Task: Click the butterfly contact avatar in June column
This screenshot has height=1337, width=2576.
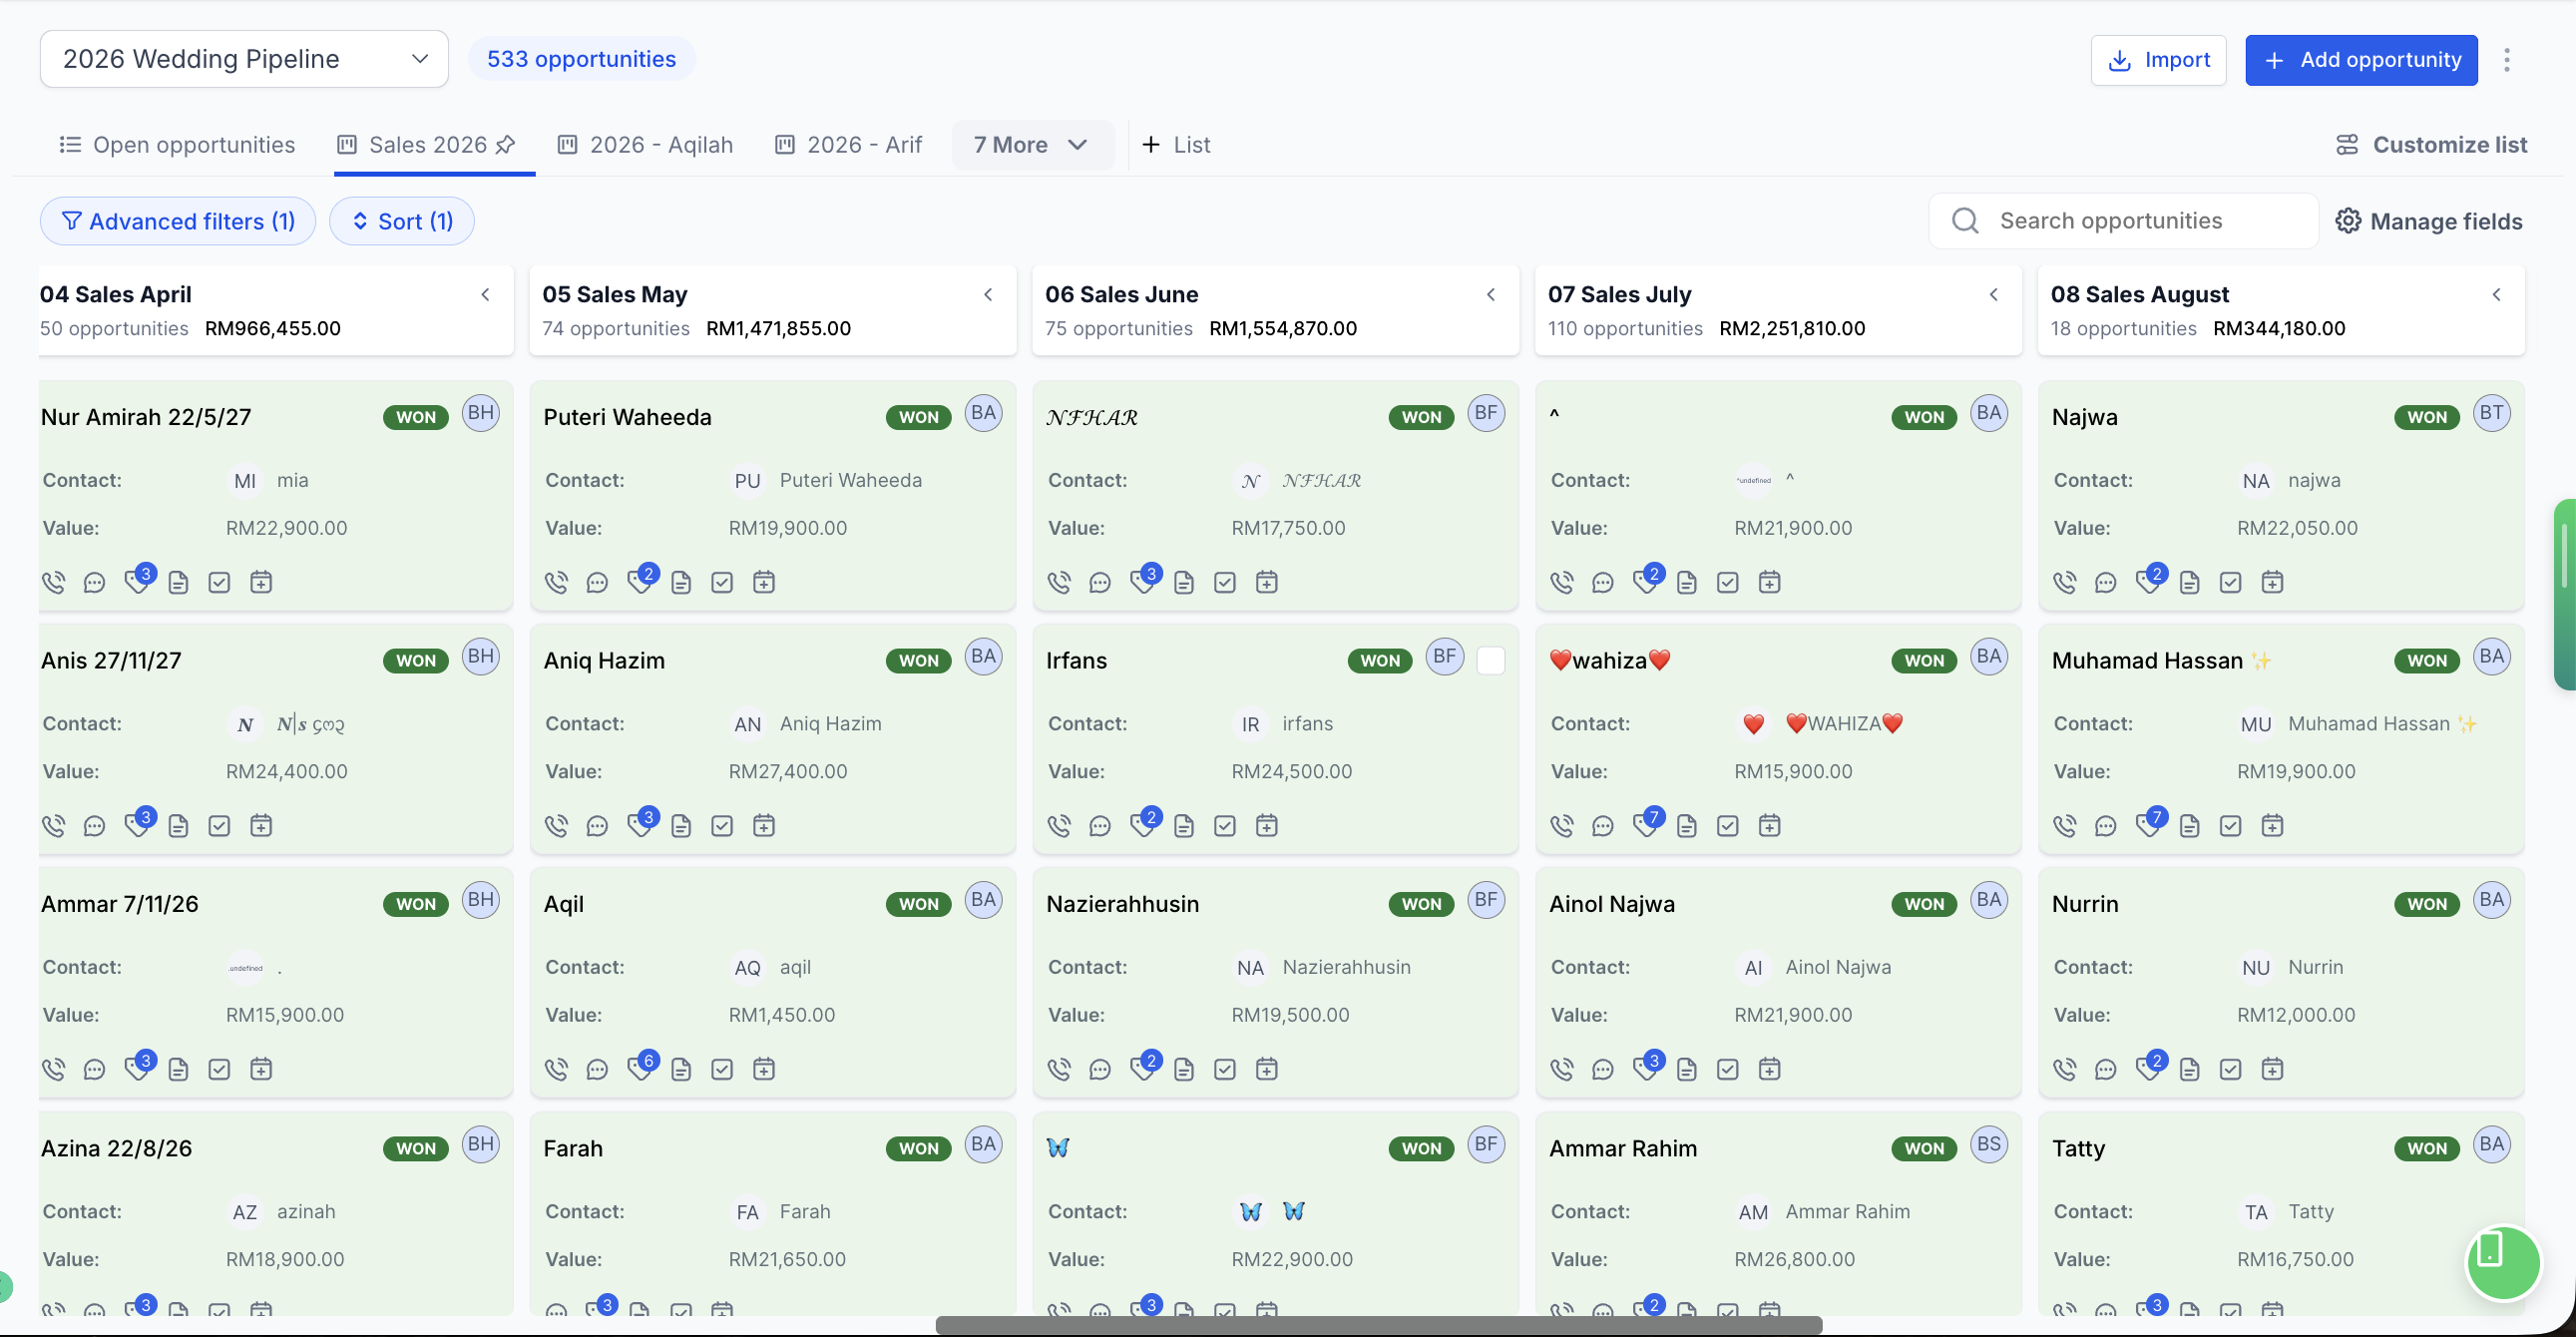Action: pos(1250,1211)
